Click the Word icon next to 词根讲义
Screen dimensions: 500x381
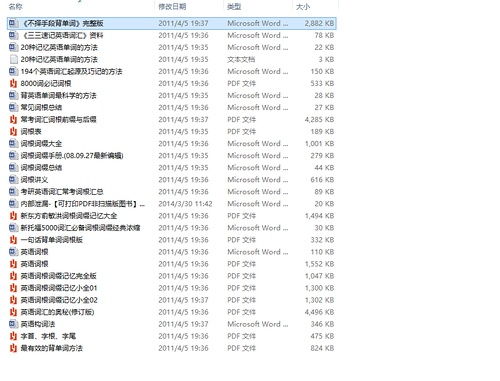13,180
